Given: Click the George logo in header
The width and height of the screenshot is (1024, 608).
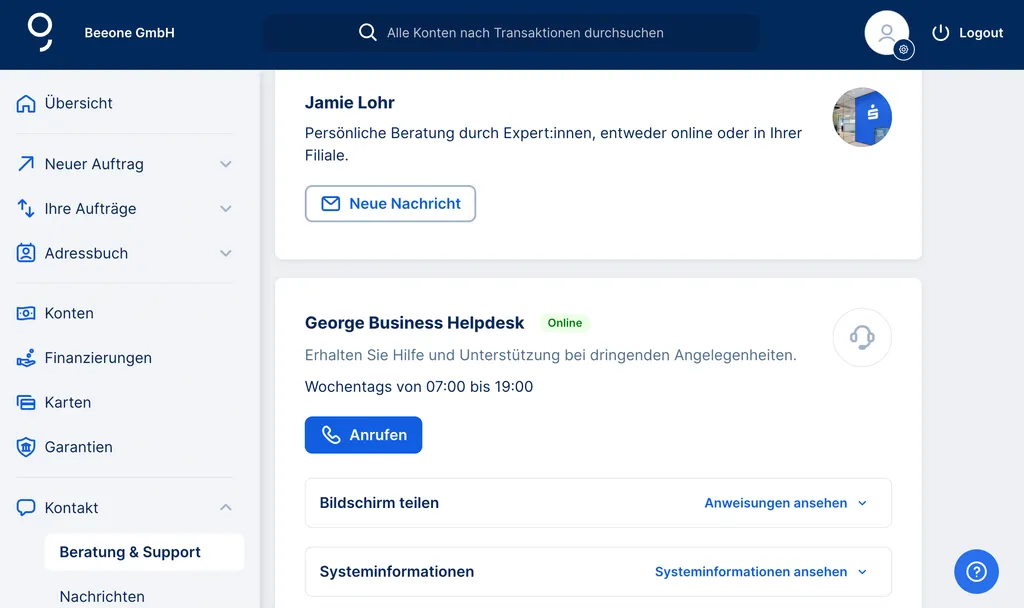Looking at the screenshot, I should (40, 32).
